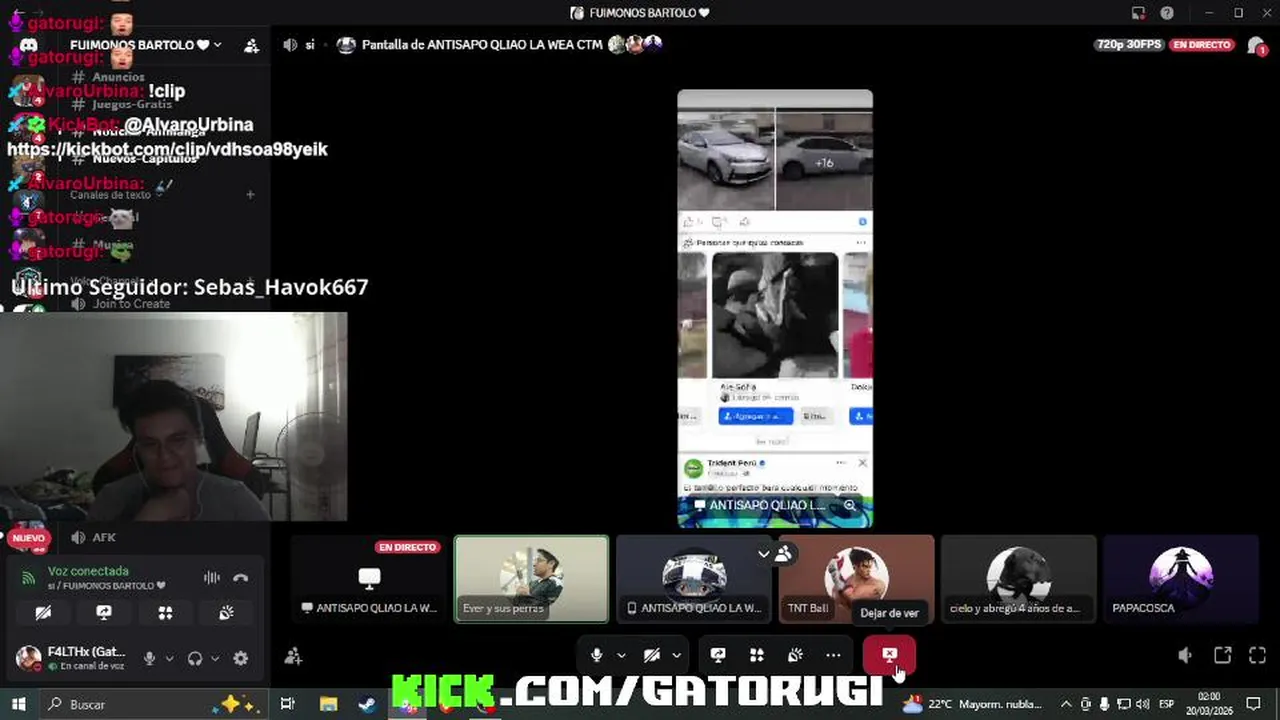Click NUEVO unread mentions badge
Image resolution: width=1280 pixels, height=720 pixels.
click(x=29, y=538)
